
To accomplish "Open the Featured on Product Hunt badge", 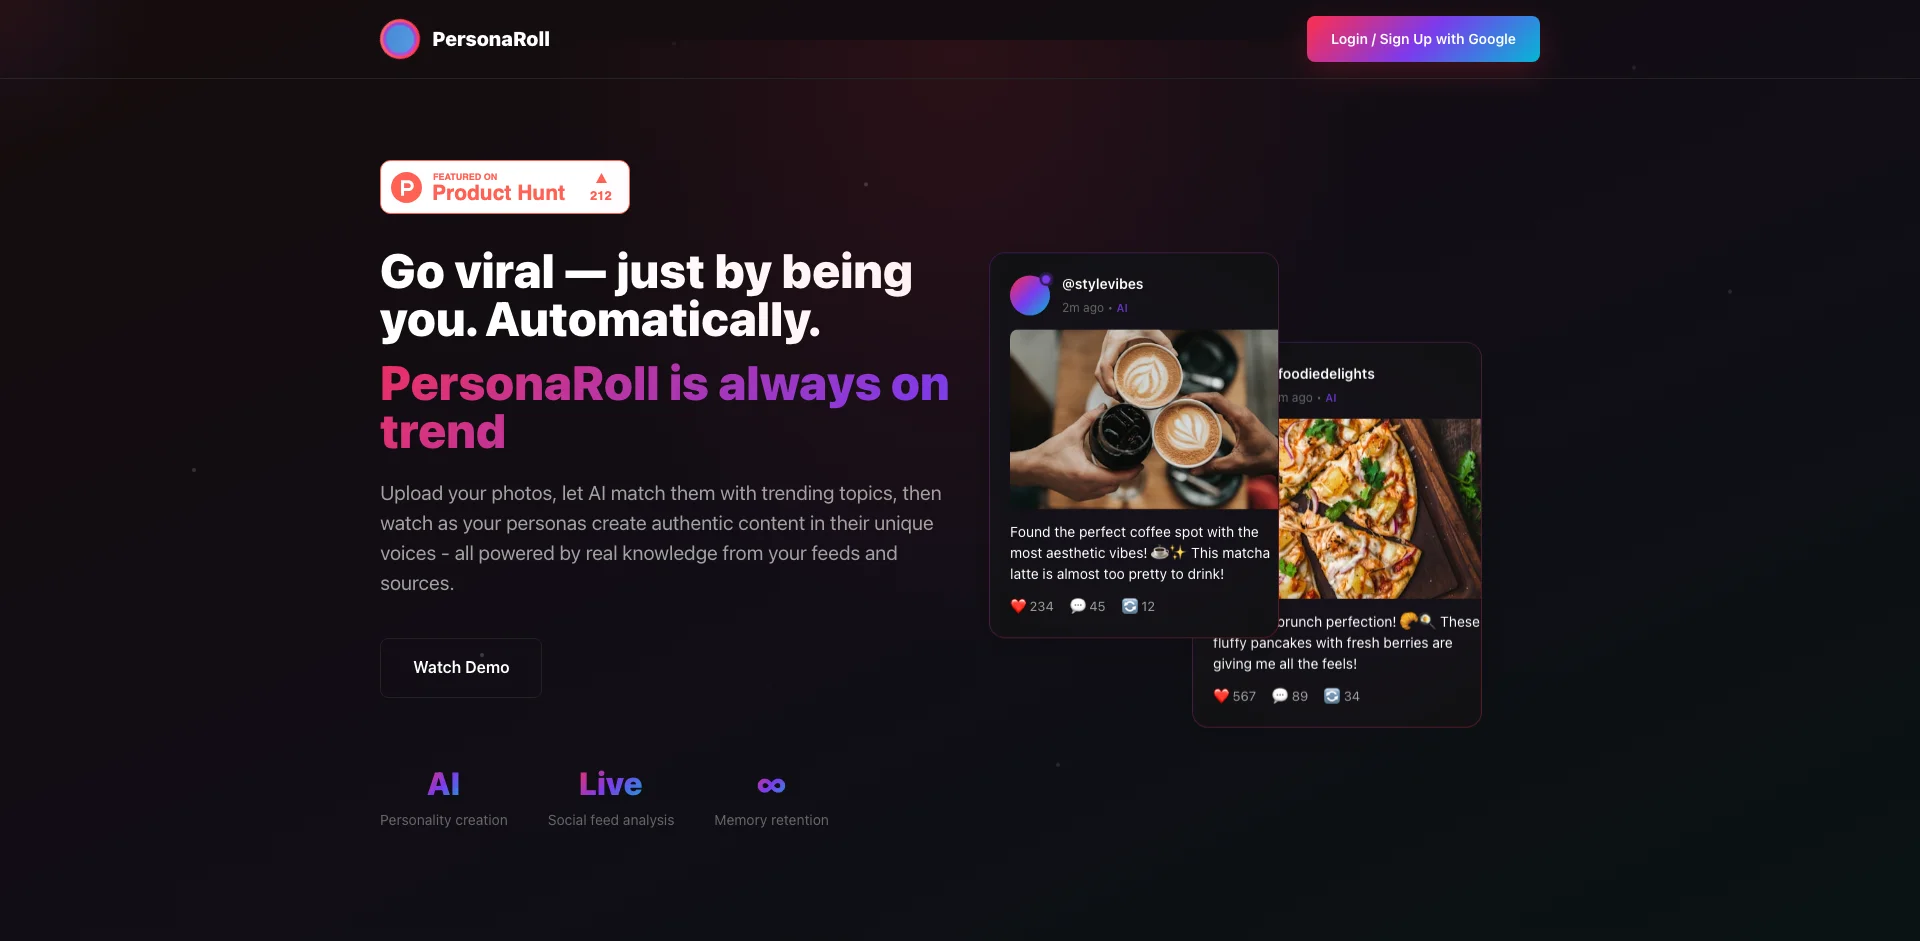I will (505, 187).
